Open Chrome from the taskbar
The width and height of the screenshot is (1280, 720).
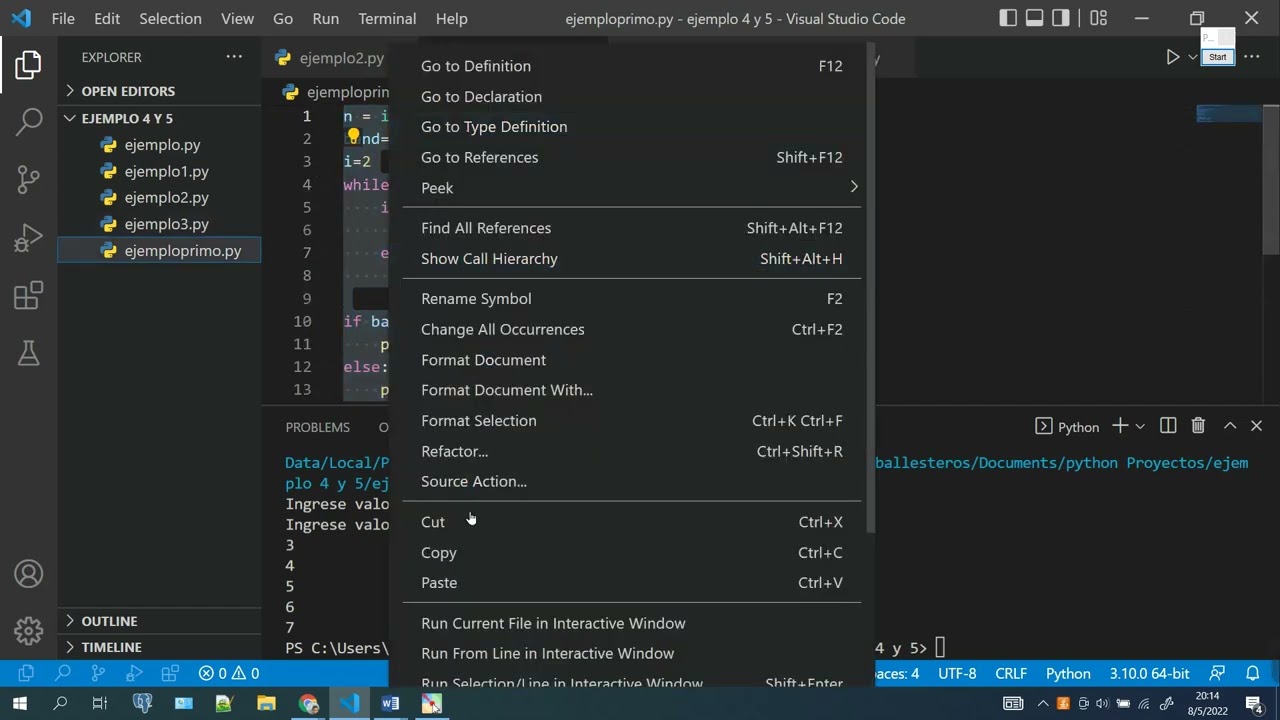coord(308,704)
